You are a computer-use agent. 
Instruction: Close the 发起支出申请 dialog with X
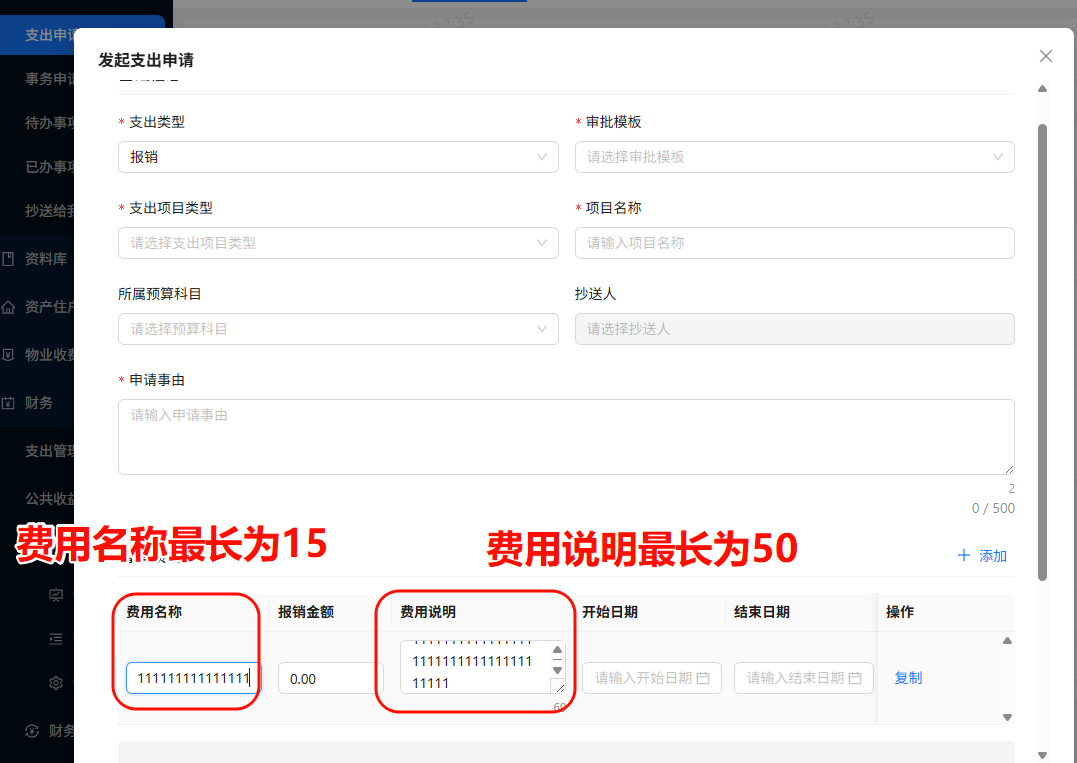[1046, 56]
